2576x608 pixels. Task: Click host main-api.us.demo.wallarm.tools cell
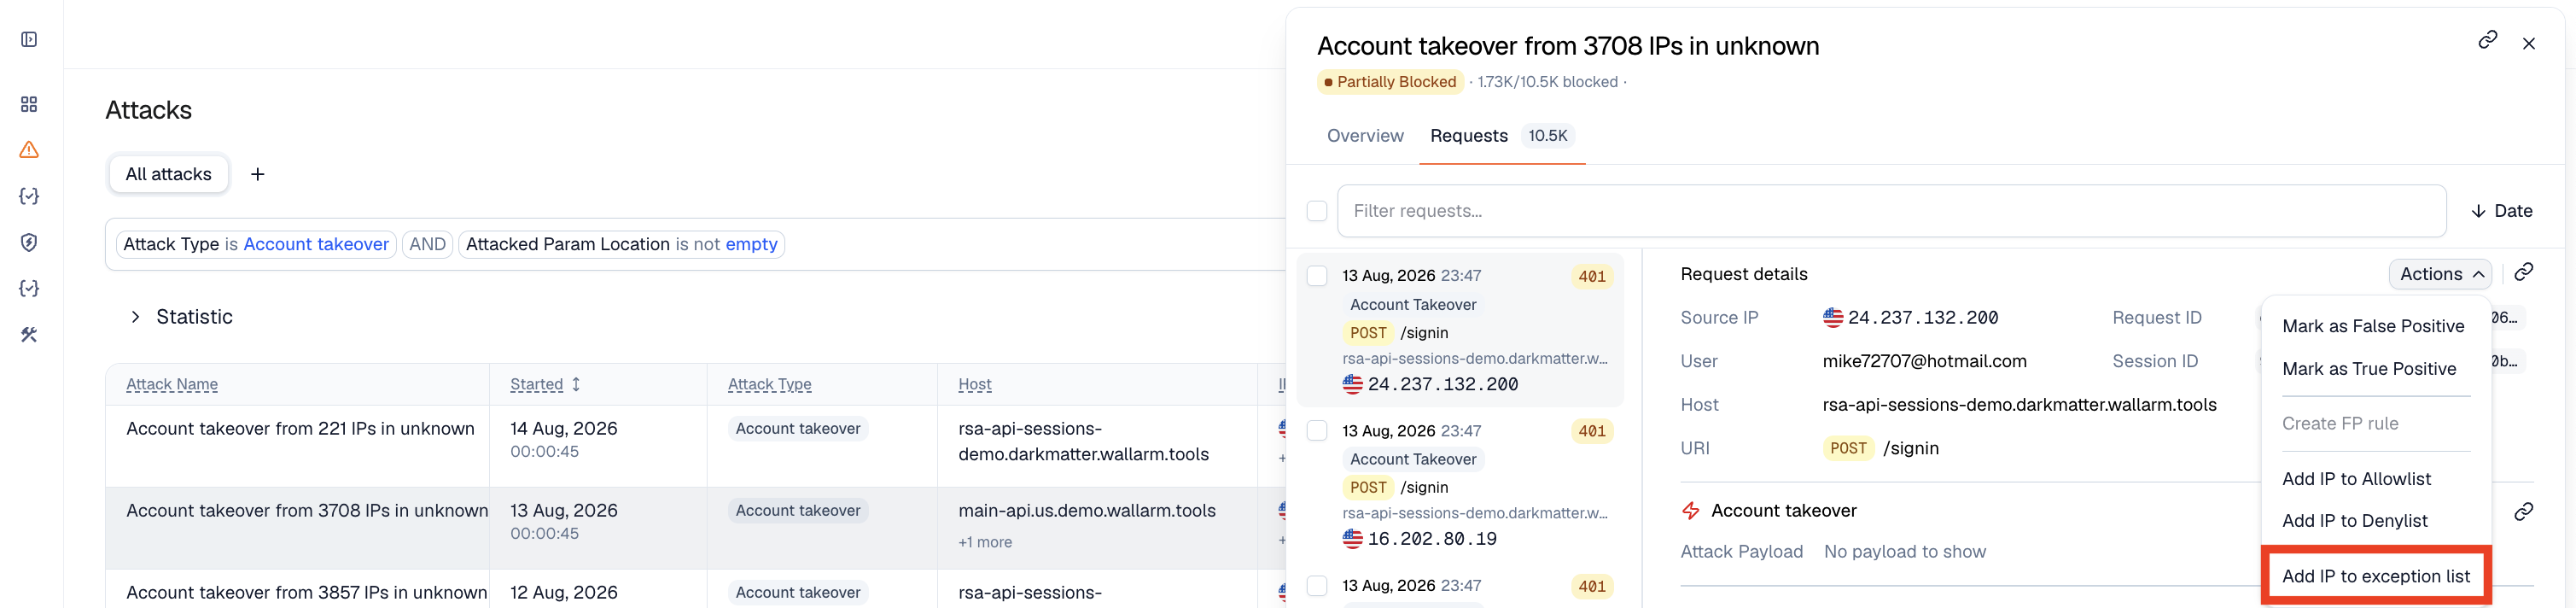tap(1087, 511)
